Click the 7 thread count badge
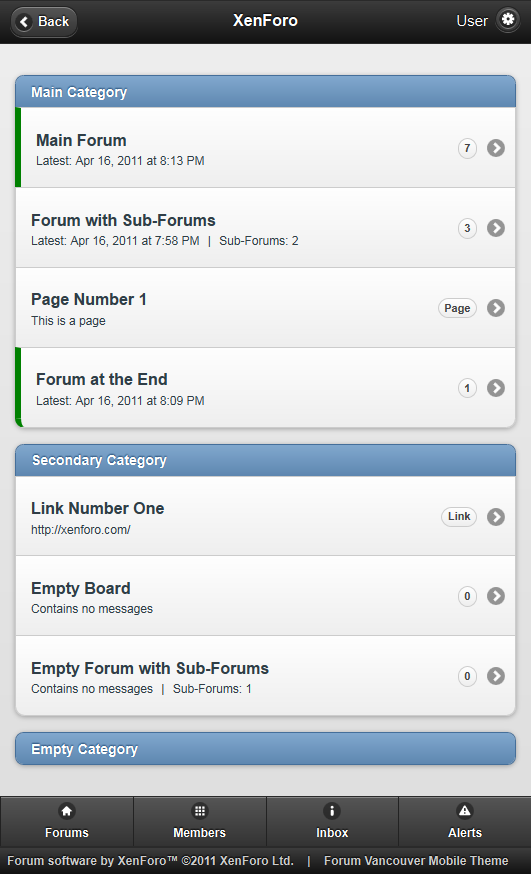531x874 pixels. [467, 148]
